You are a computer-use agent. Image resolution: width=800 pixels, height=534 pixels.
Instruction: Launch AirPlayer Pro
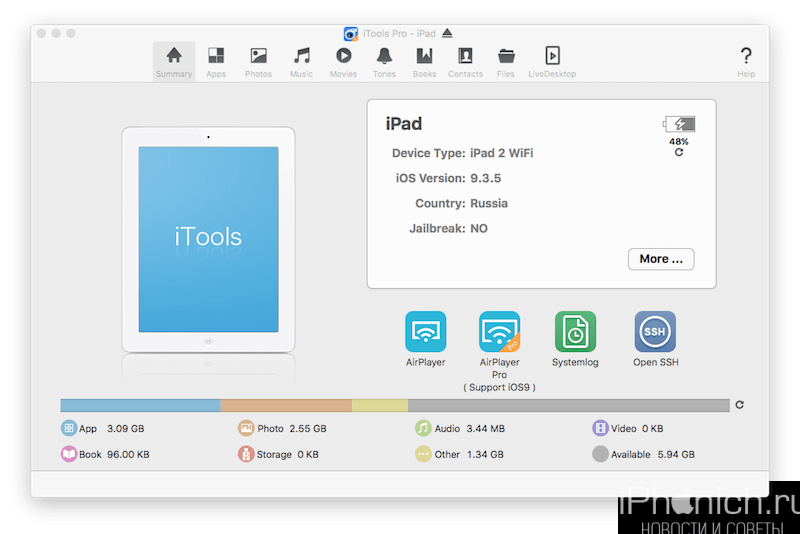pyautogui.click(x=499, y=332)
